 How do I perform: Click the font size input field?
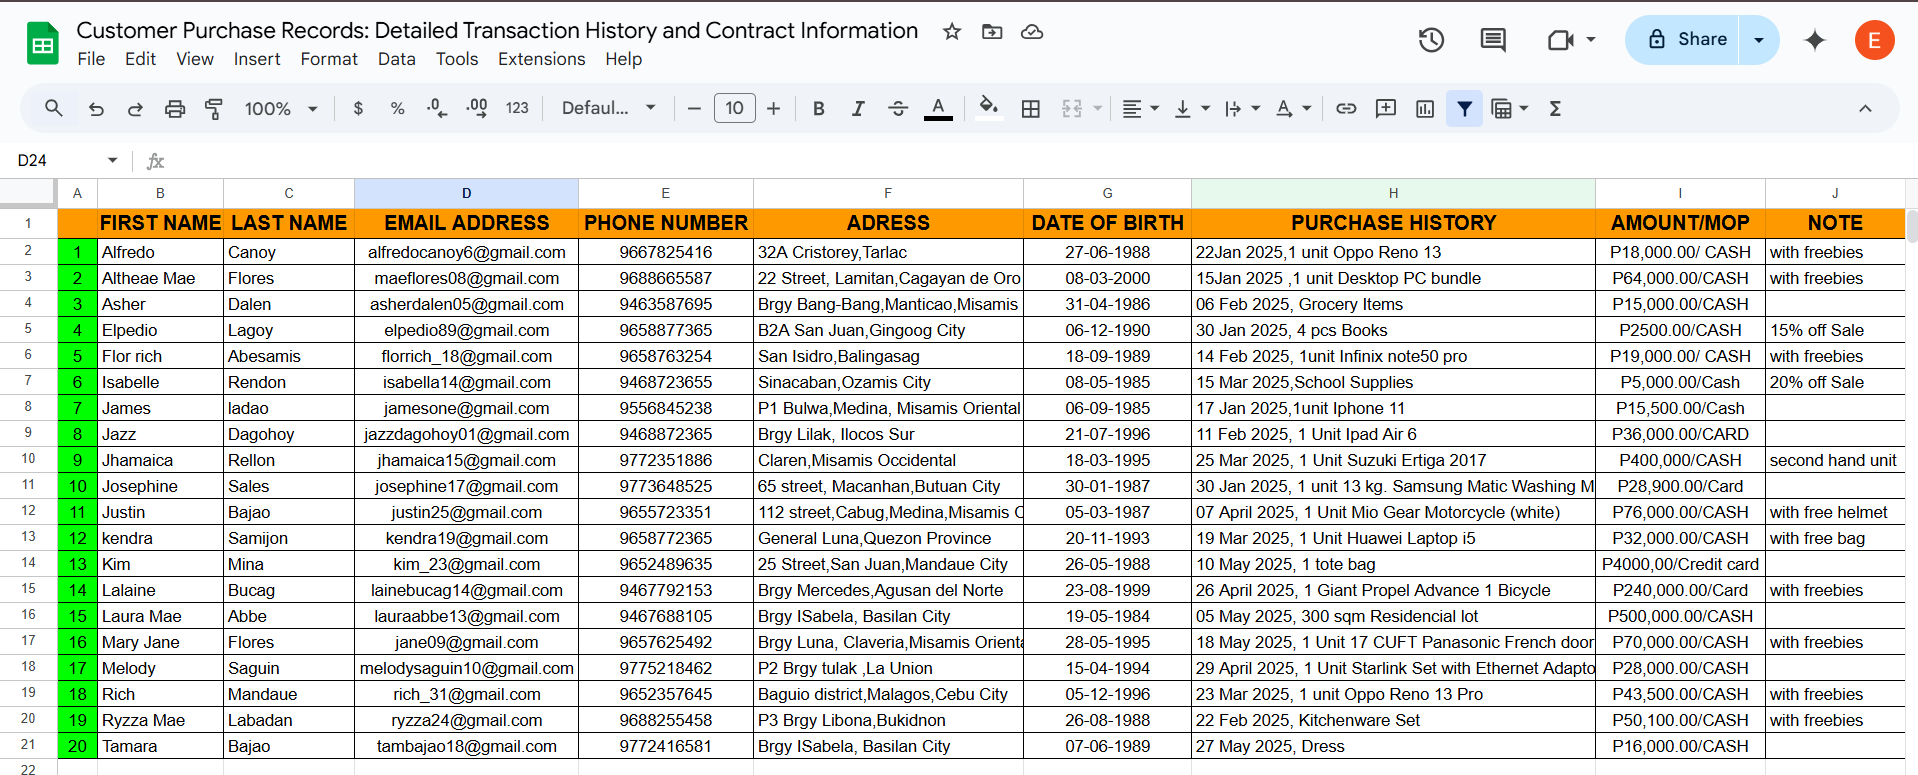tap(734, 109)
